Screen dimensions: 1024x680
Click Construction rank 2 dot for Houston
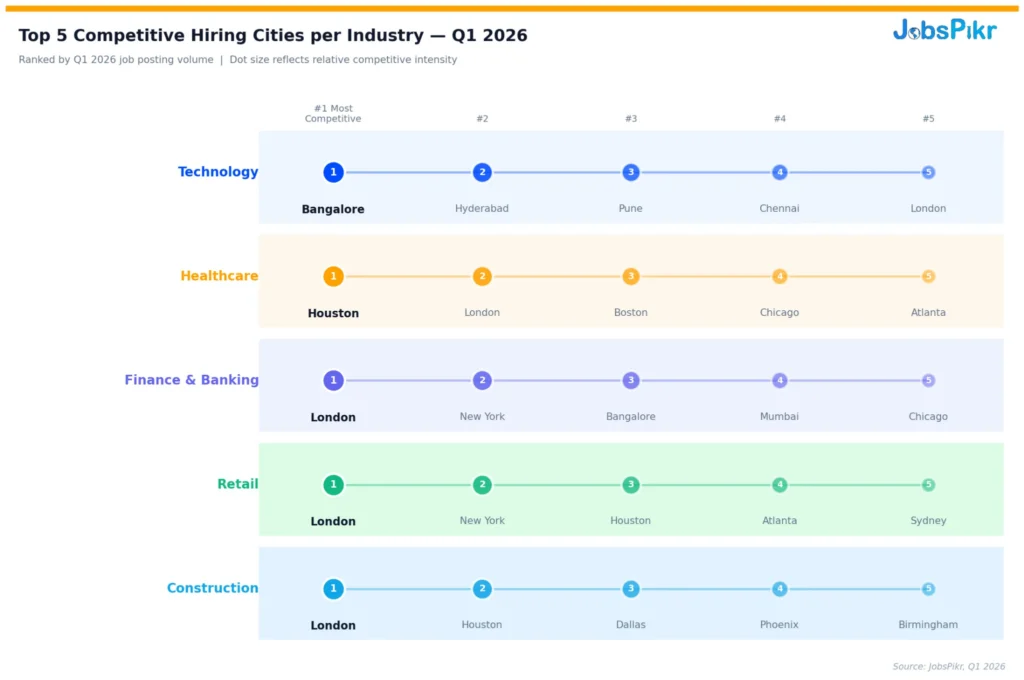tap(482, 588)
